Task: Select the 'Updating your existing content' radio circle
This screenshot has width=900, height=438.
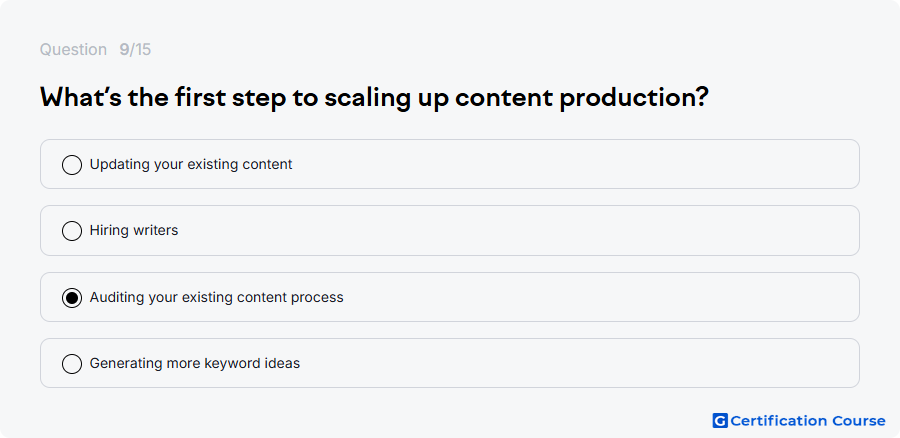Action: point(72,165)
